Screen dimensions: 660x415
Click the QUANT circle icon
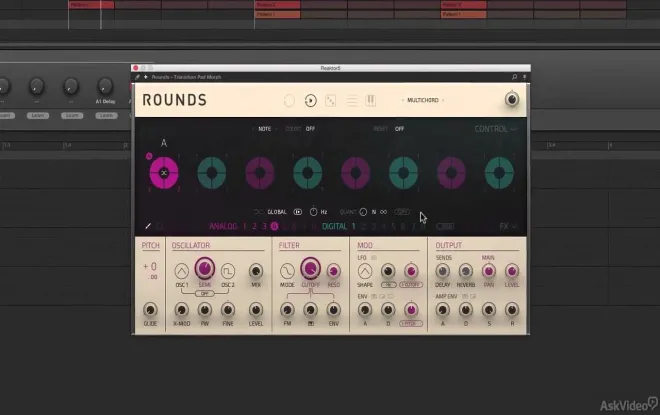[x=363, y=212]
